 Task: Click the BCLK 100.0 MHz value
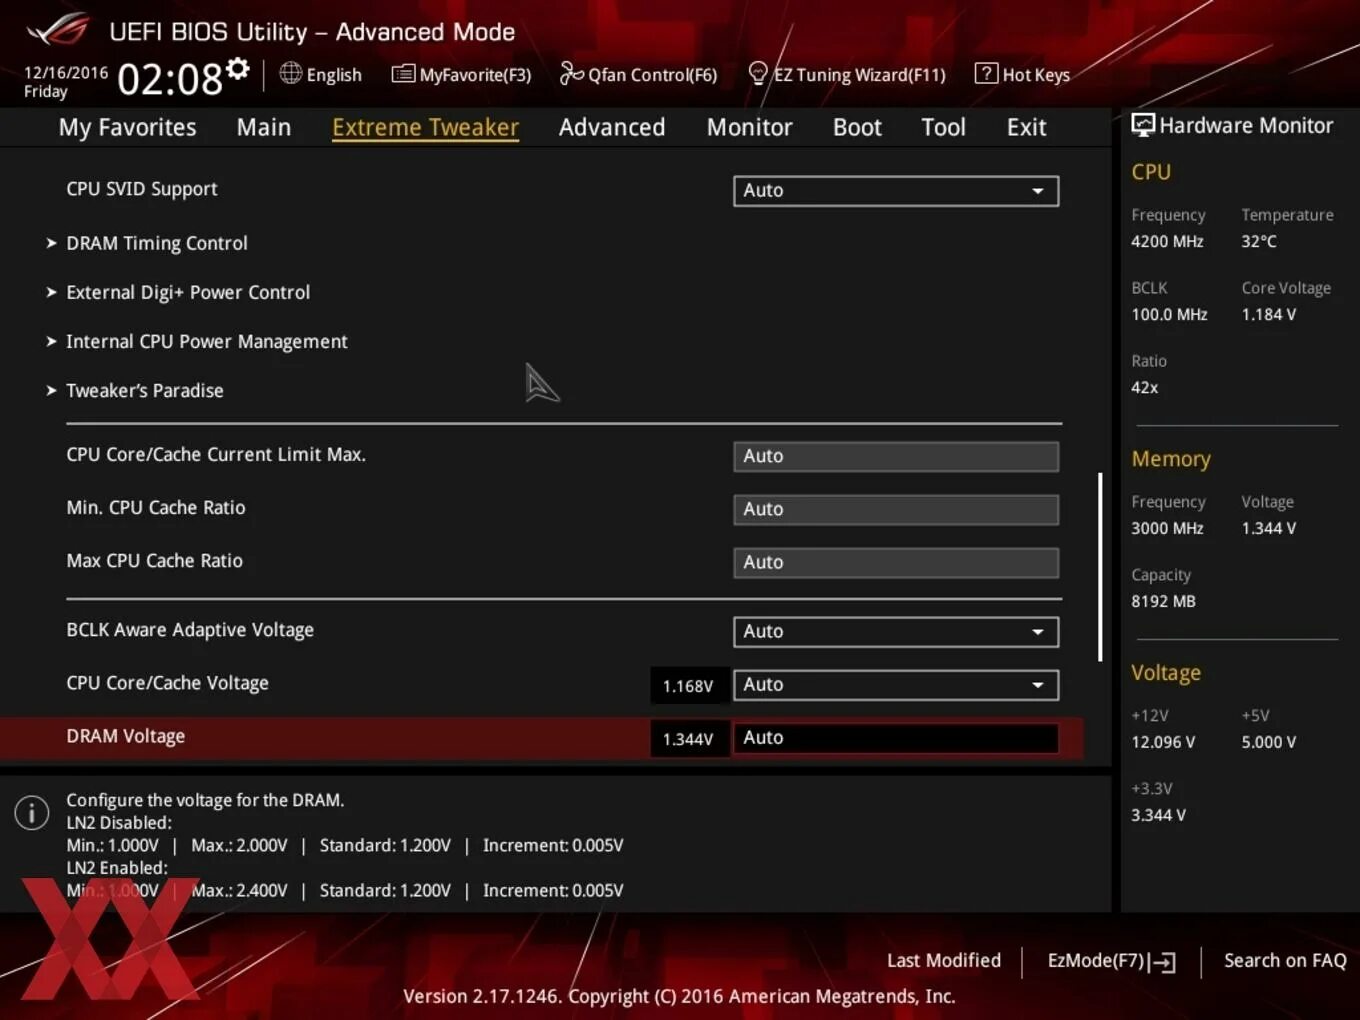pyautogui.click(x=1169, y=314)
